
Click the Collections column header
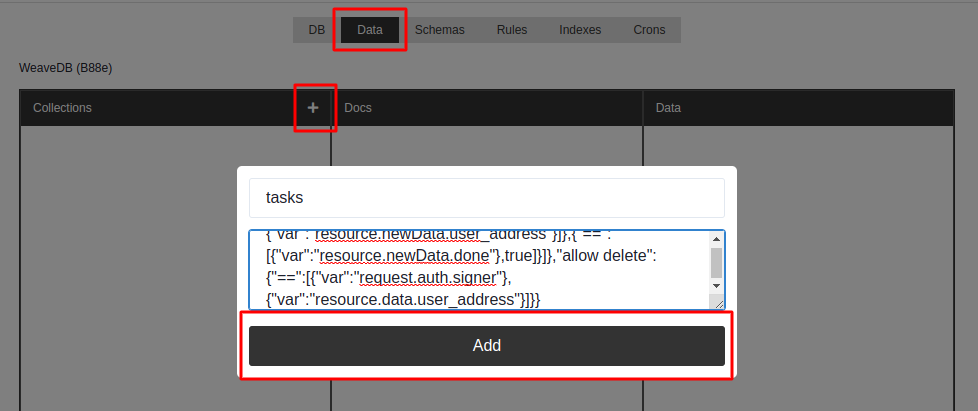(x=62, y=108)
